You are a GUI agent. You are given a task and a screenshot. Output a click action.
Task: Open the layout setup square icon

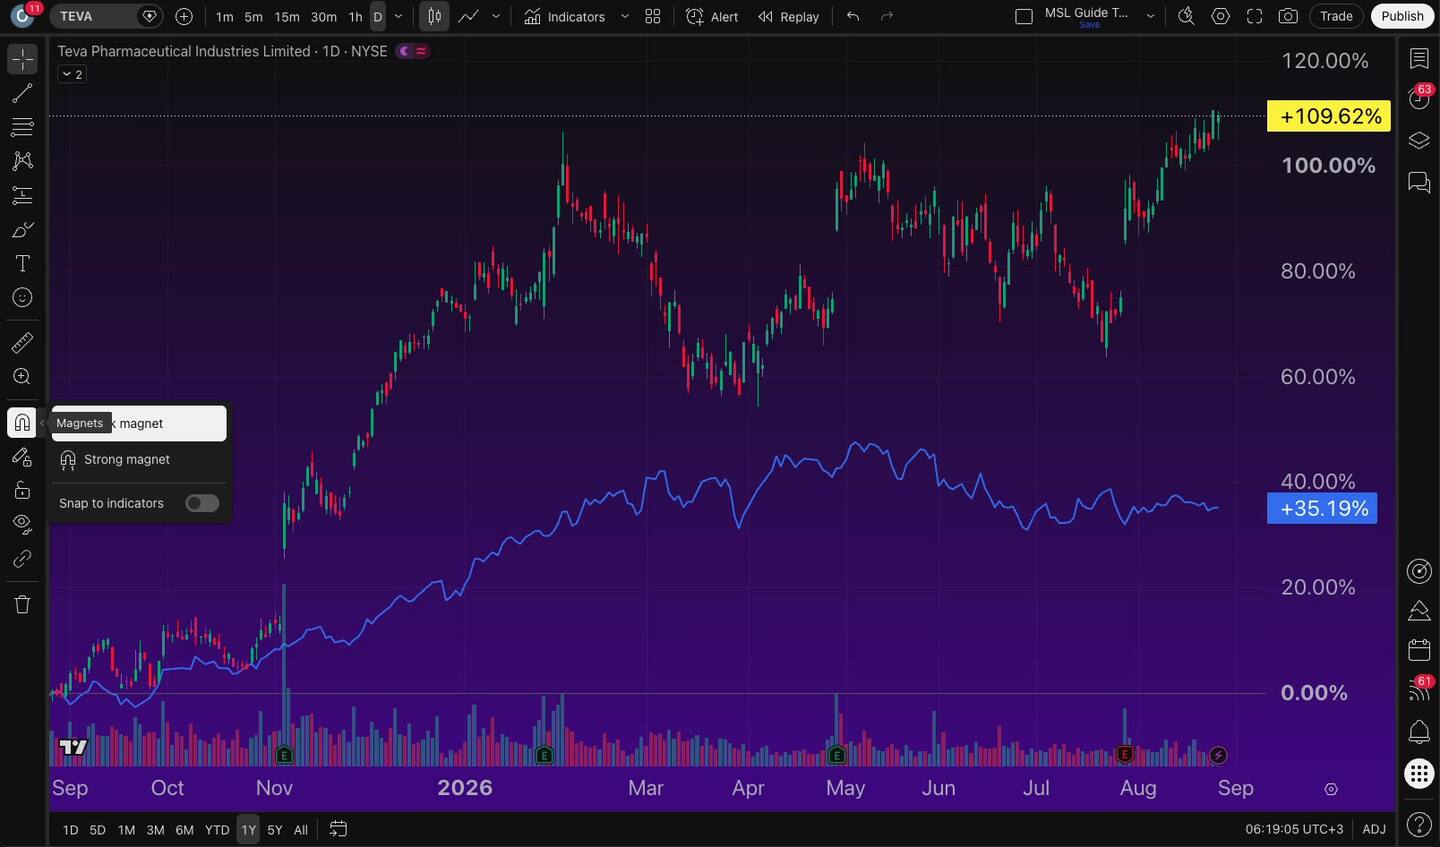1024,16
